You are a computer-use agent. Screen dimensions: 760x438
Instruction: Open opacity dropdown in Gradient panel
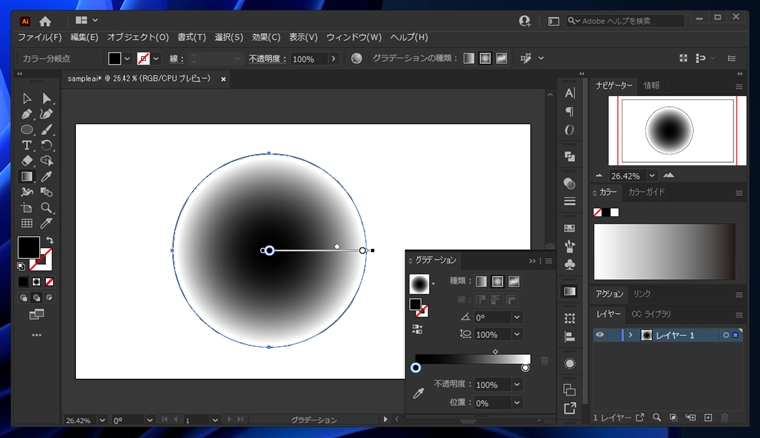click(517, 385)
